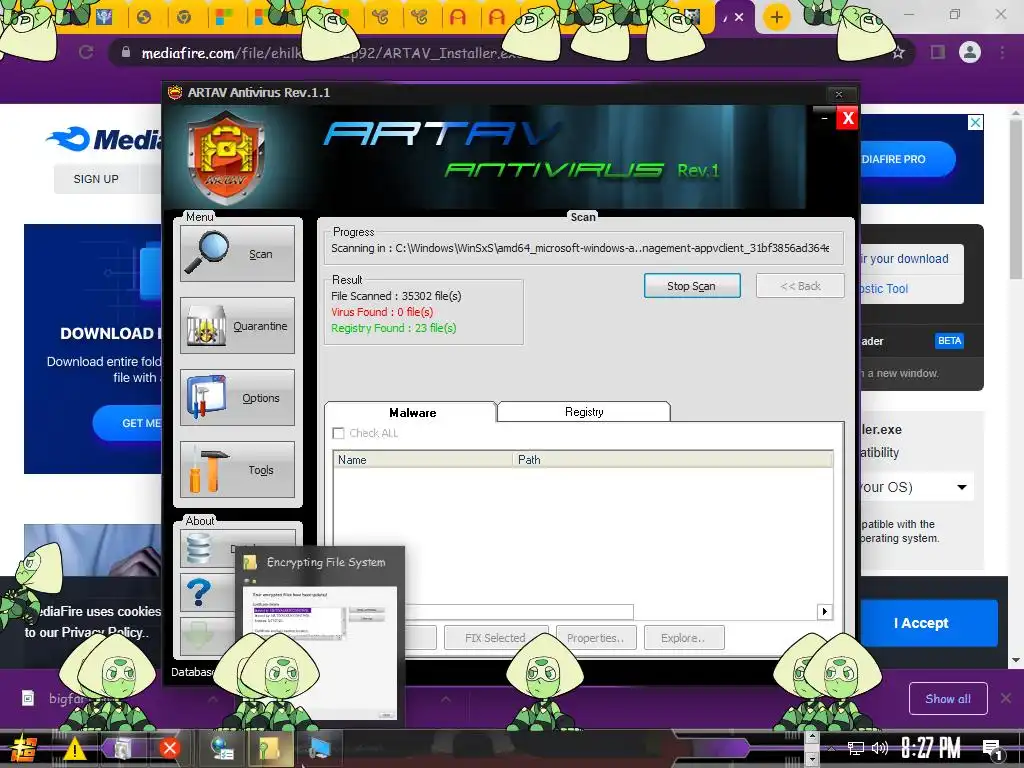
Task: Click the Stop Scan button
Action: point(692,286)
